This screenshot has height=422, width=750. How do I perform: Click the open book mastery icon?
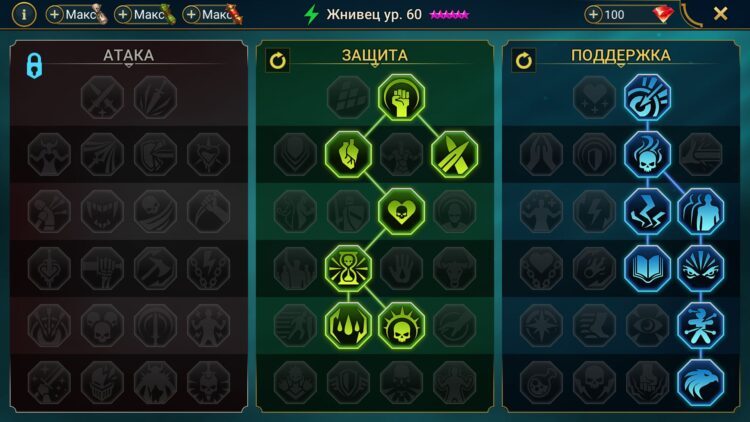(x=647, y=268)
